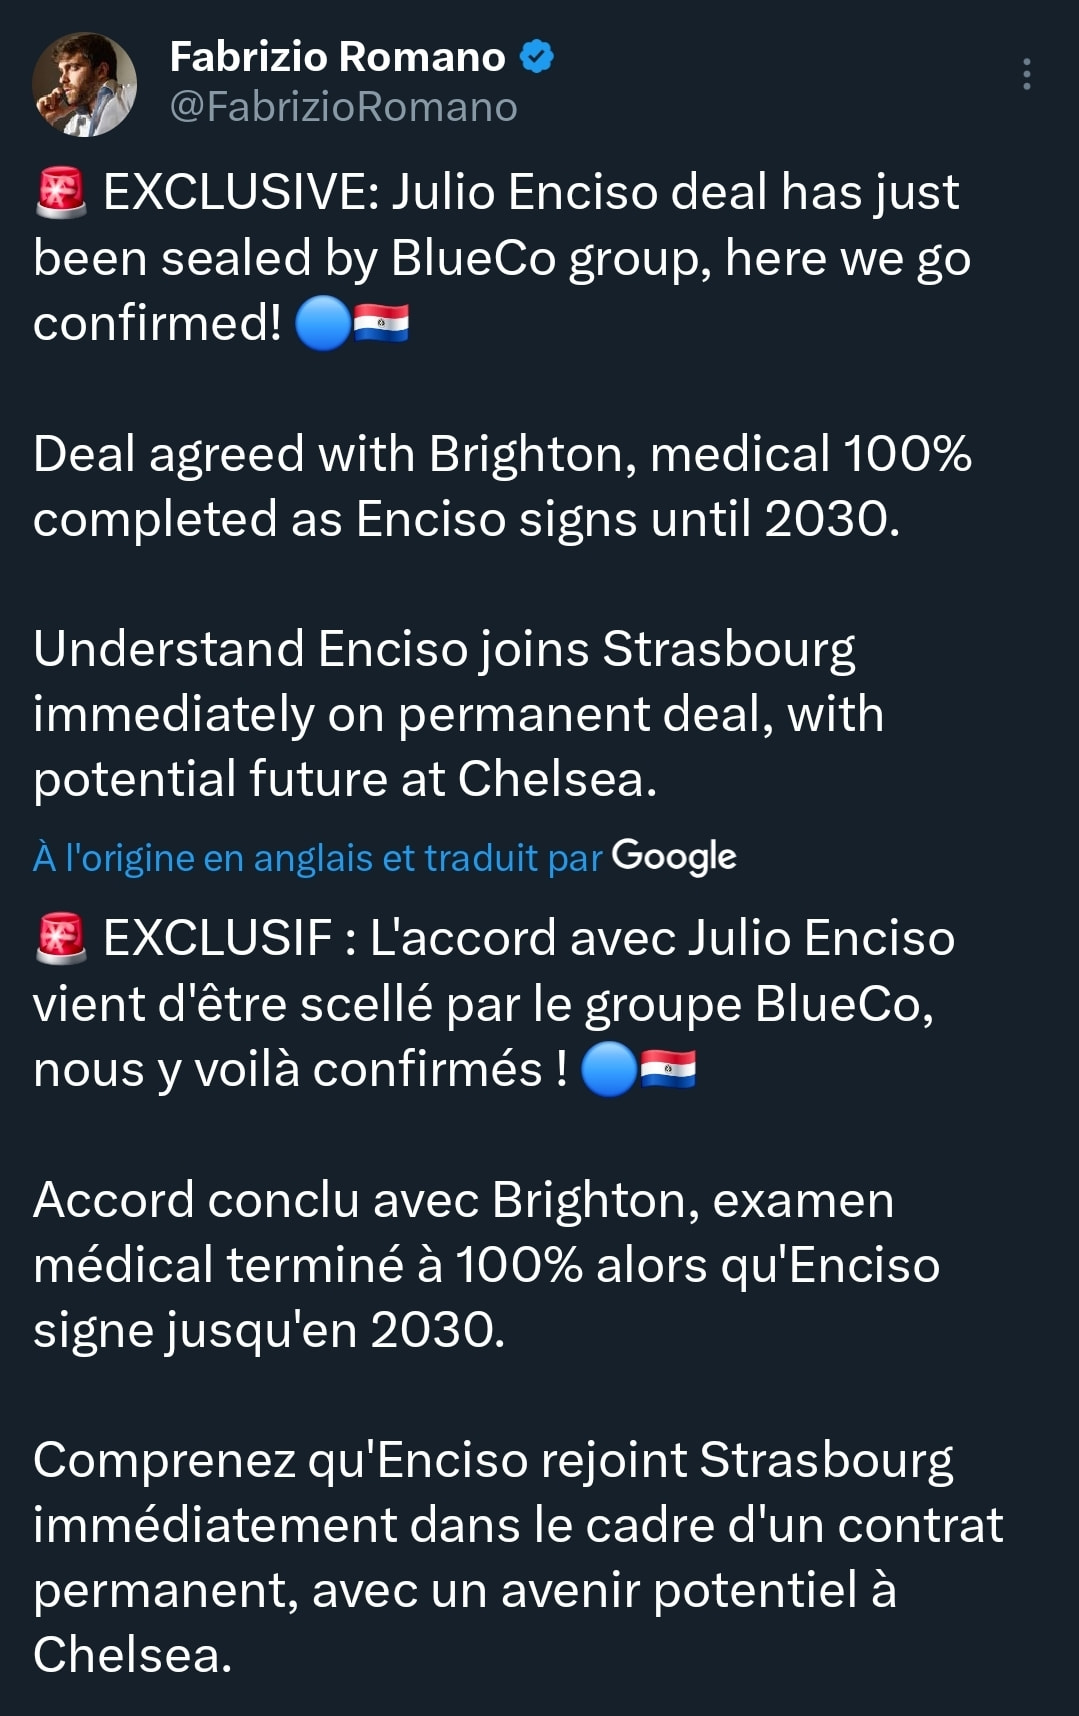Click the blue verified badge
The height and width of the screenshot is (1716, 1079).
[537, 57]
